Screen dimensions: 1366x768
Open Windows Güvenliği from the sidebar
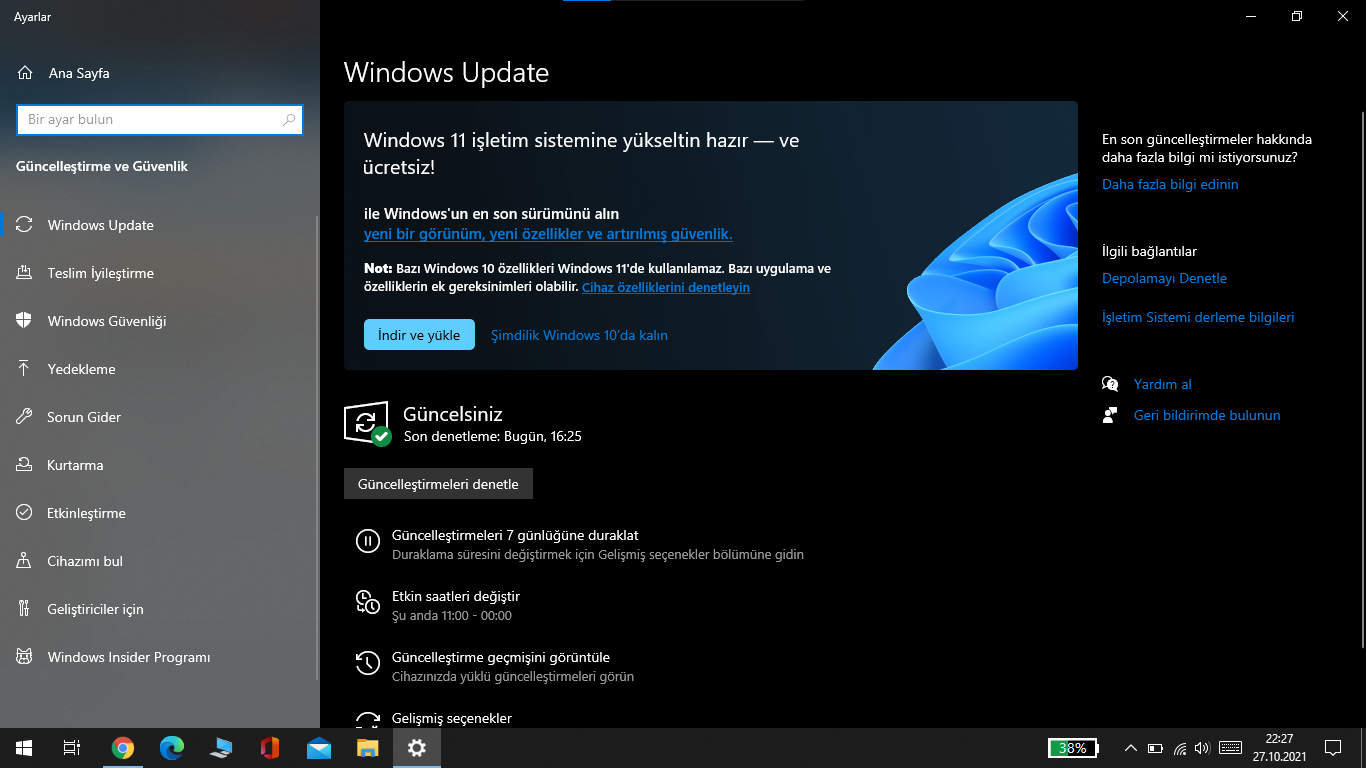click(160, 321)
